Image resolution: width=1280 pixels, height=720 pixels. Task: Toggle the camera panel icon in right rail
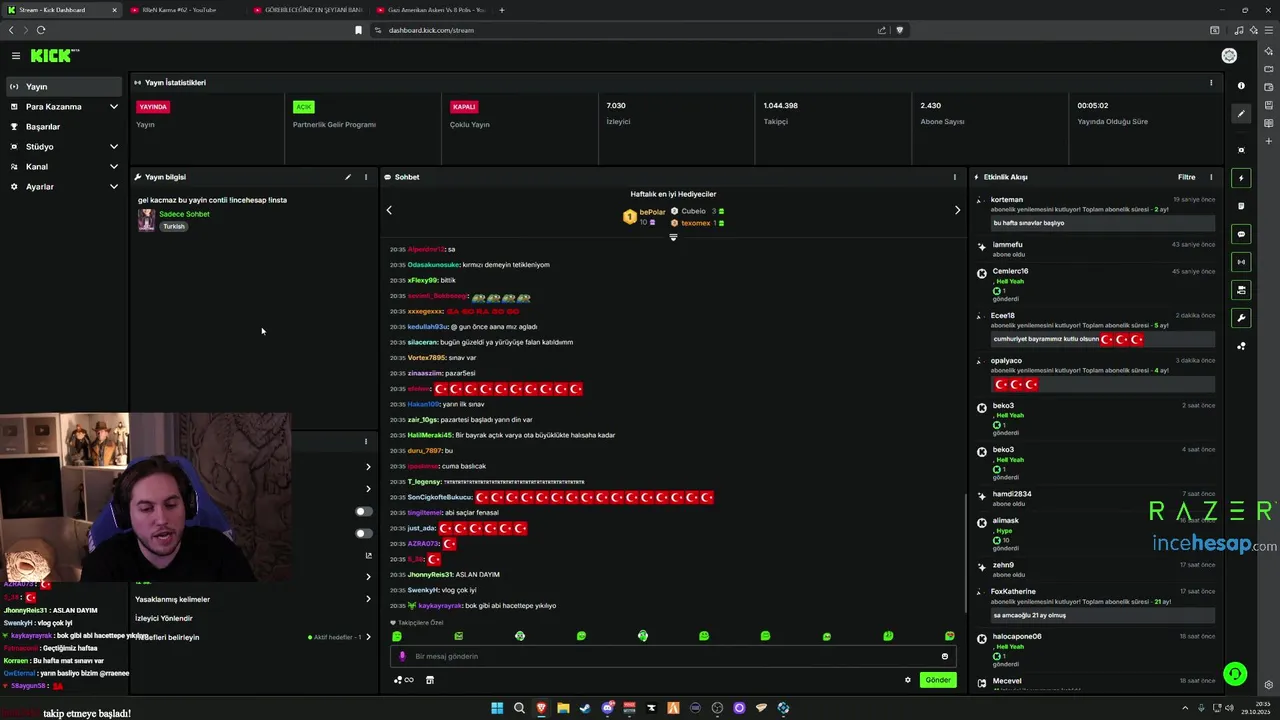[1241, 290]
